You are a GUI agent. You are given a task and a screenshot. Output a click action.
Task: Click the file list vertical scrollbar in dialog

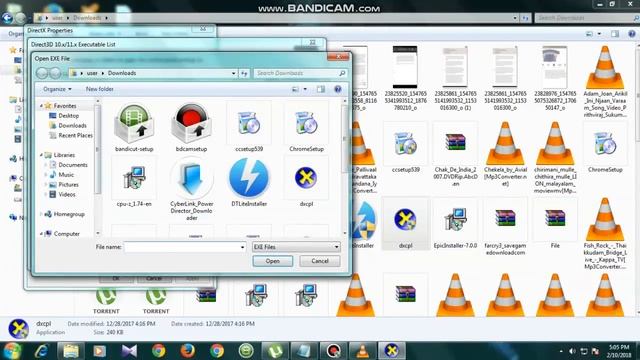[x=345, y=167]
